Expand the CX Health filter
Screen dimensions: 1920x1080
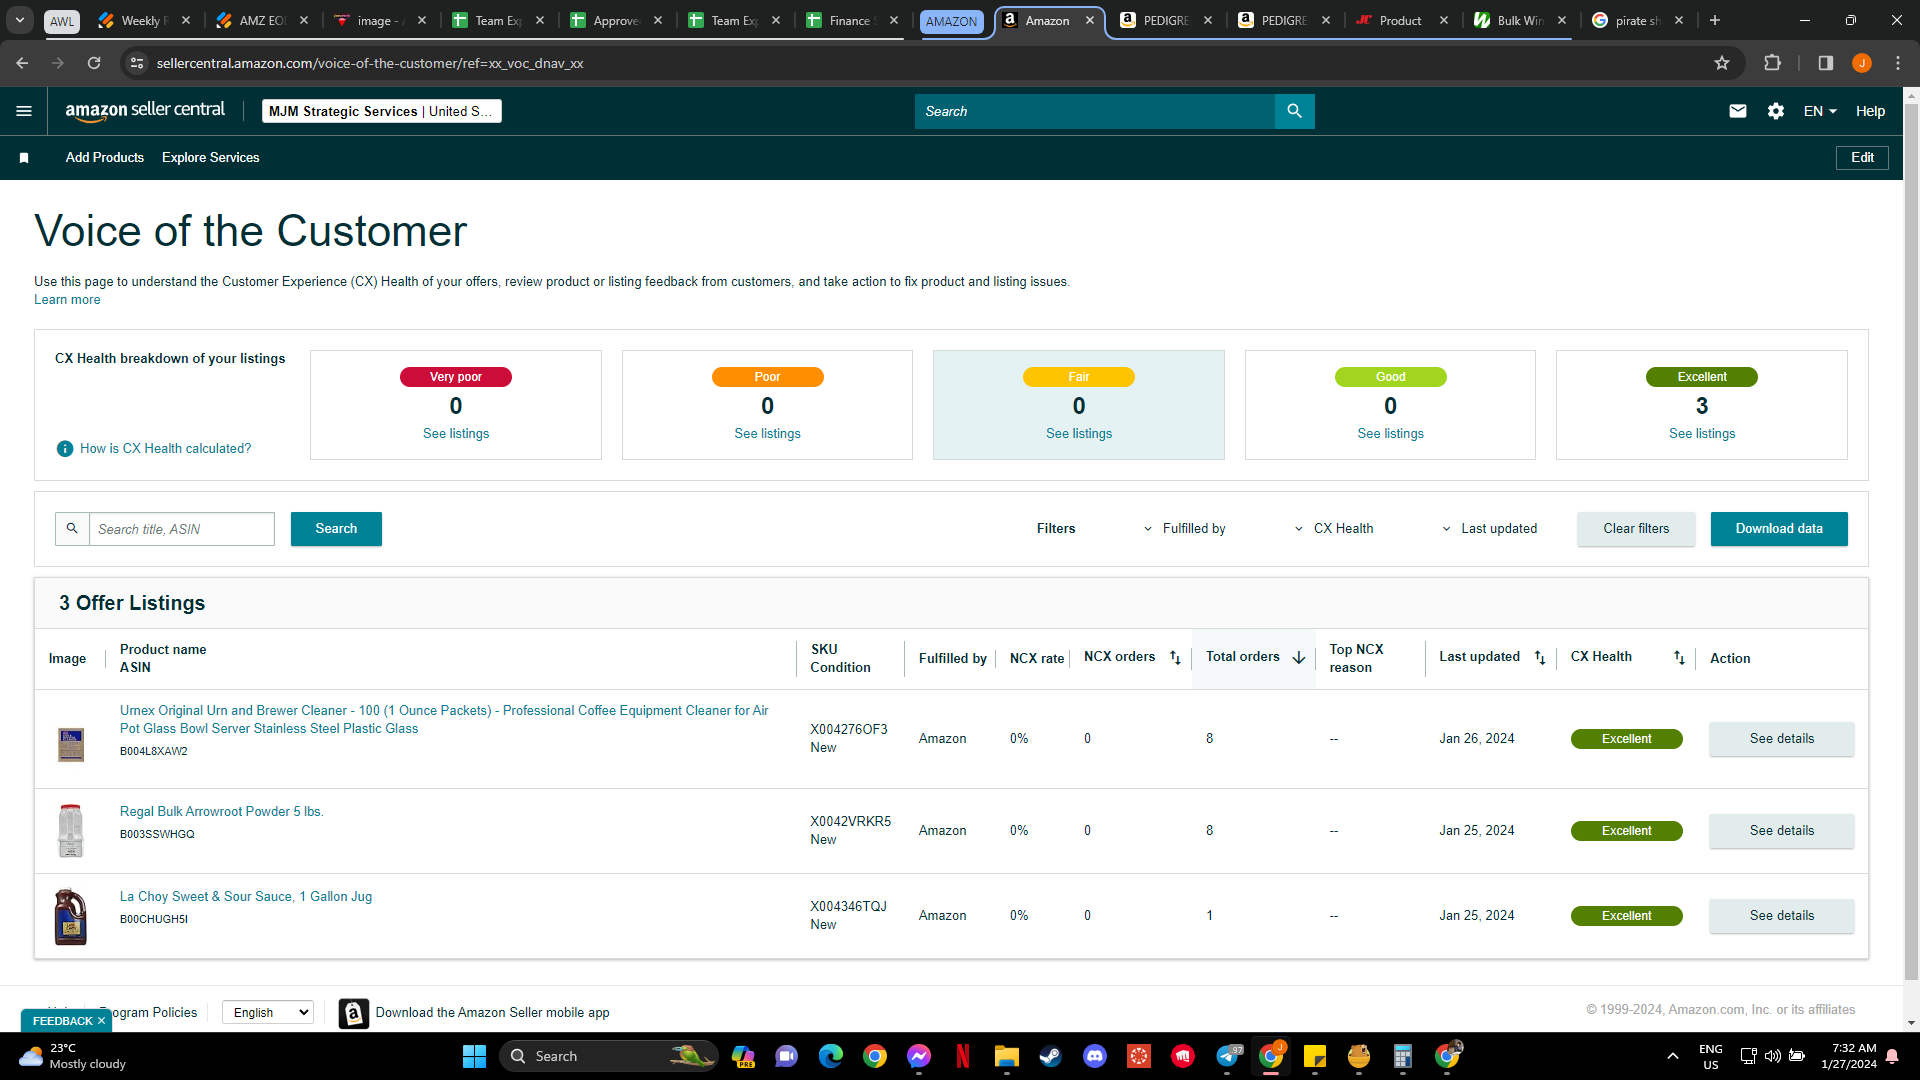coord(1334,529)
